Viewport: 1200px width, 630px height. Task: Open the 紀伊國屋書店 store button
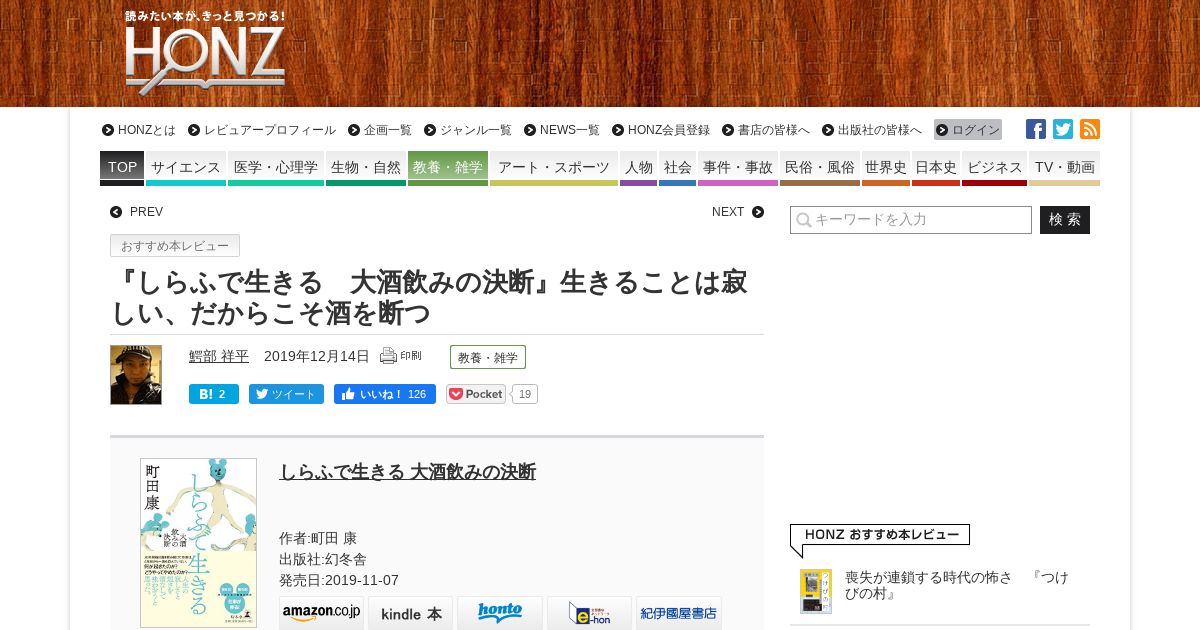[x=679, y=613]
